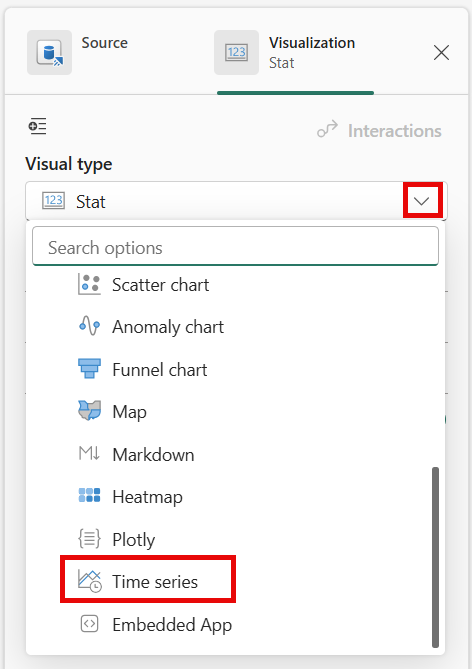The width and height of the screenshot is (472, 669).
Task: Click the Map visual icon
Action: click(x=90, y=411)
